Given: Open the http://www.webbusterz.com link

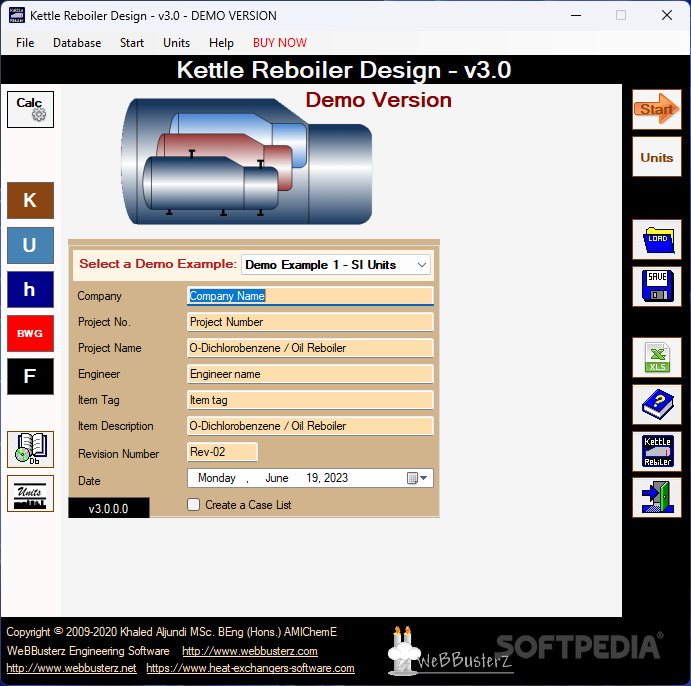Looking at the screenshot, I should click(x=249, y=651).
